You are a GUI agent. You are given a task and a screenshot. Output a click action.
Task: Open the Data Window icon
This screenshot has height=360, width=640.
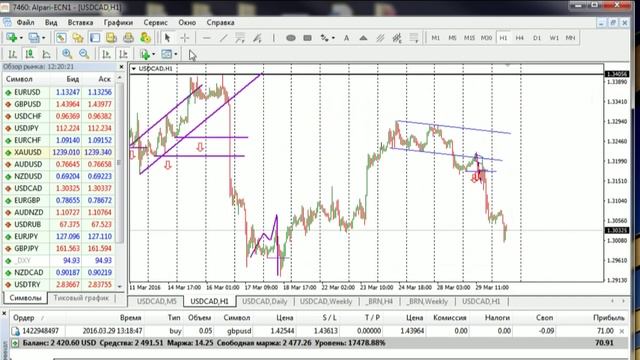pyautogui.click(x=78, y=38)
